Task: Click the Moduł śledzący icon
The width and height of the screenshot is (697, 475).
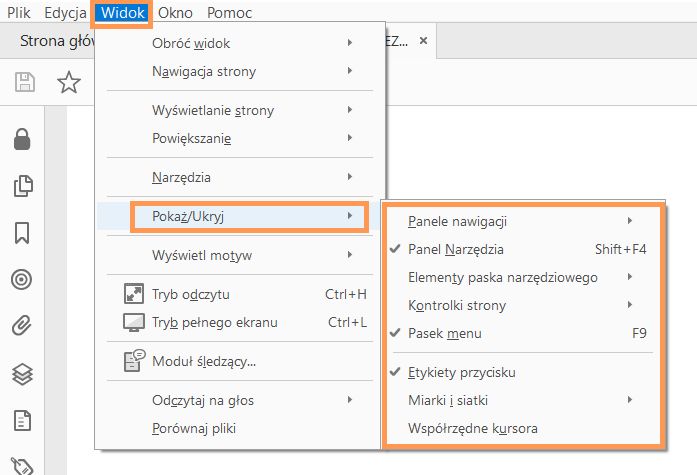Action: pos(134,360)
